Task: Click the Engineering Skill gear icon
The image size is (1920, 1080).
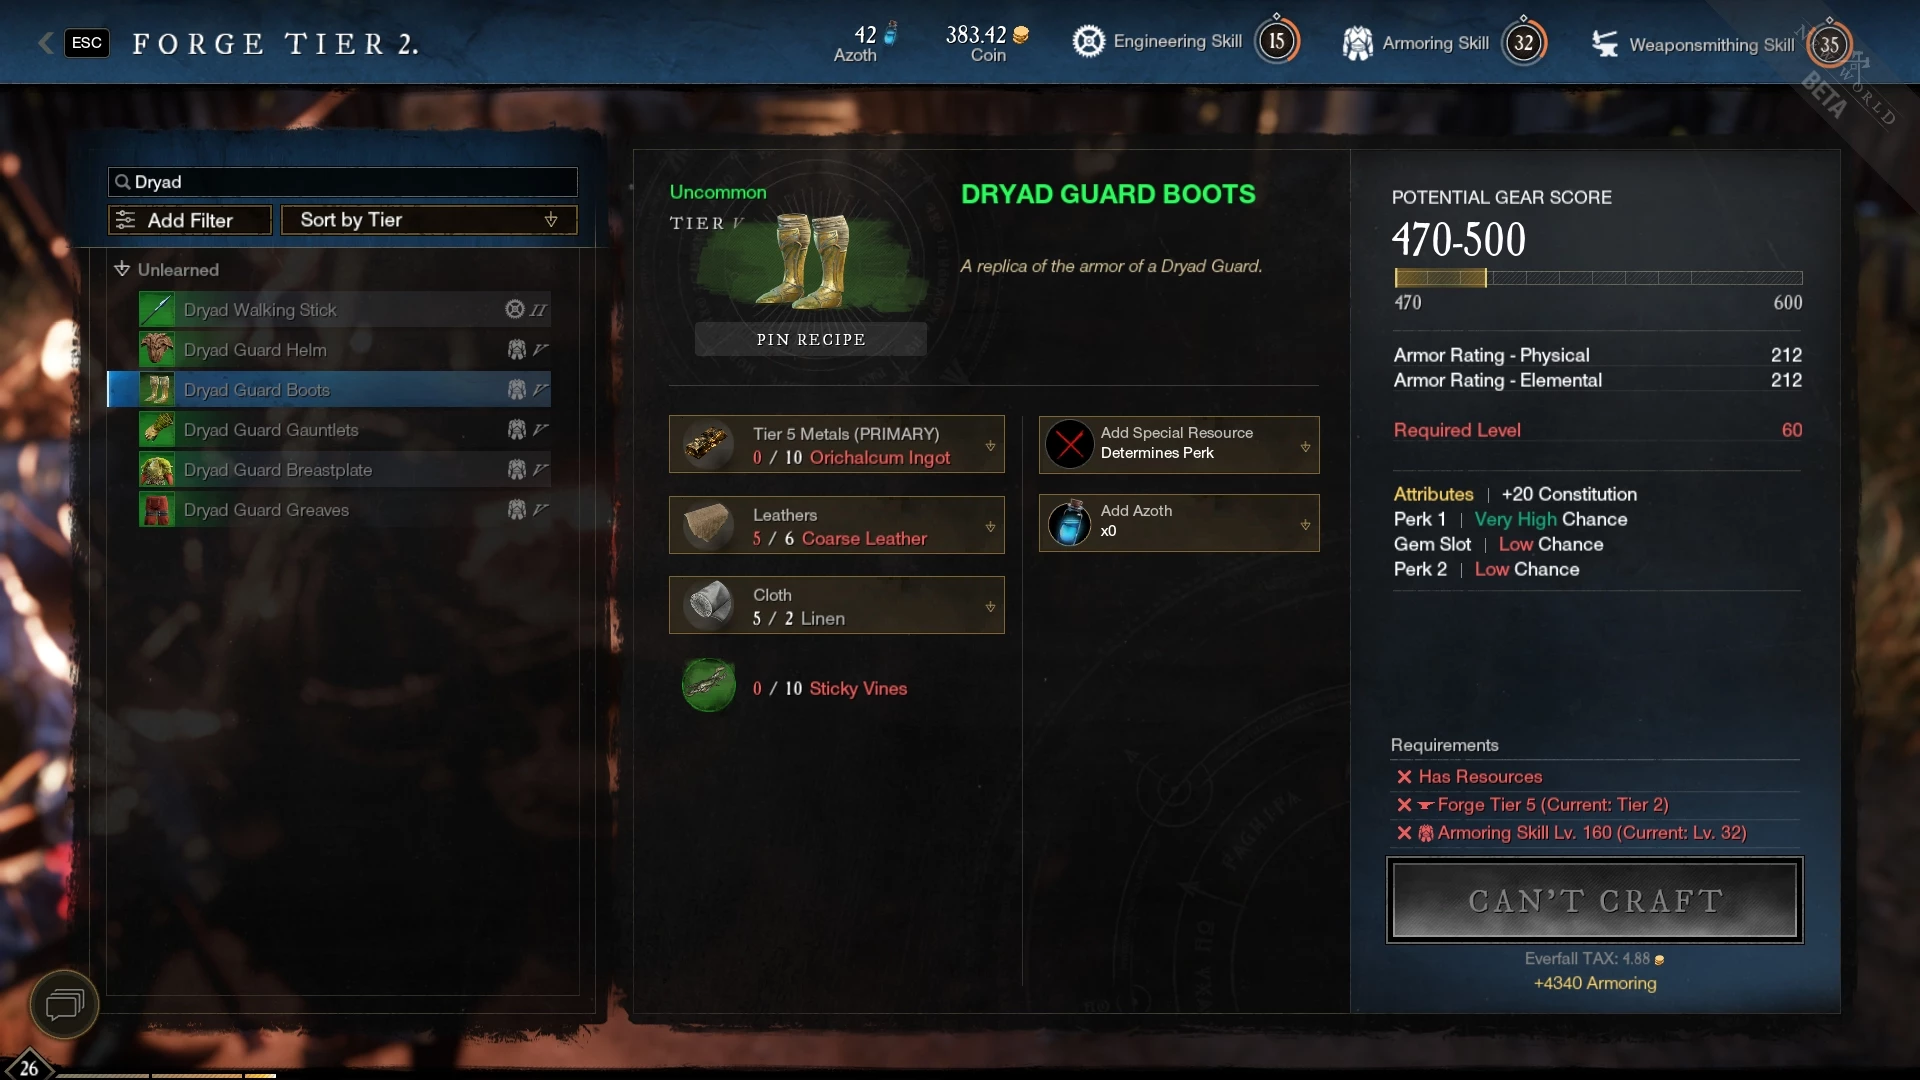Action: point(1088,41)
